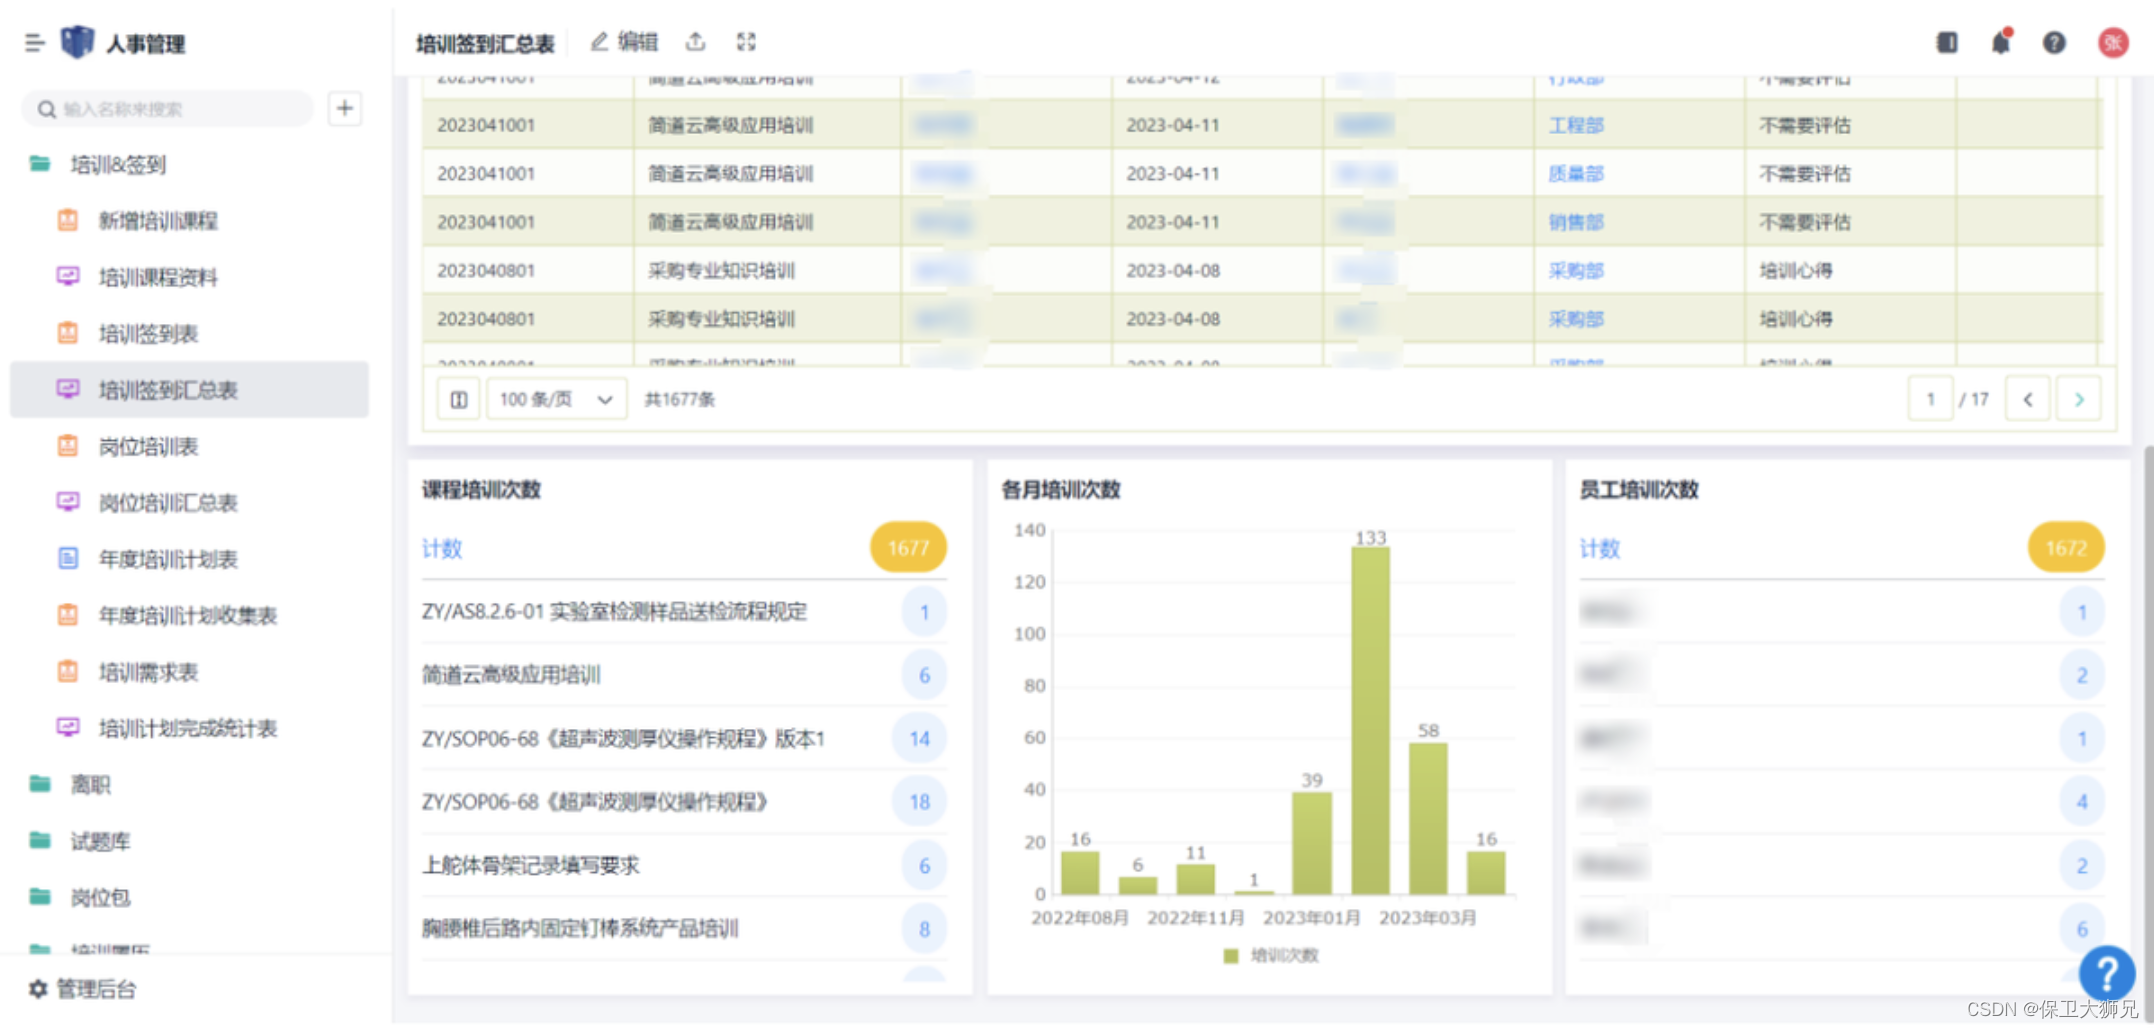Viewport: 2154px width, 1028px height.
Task: Click the share/export icon in the header
Action: (x=695, y=42)
